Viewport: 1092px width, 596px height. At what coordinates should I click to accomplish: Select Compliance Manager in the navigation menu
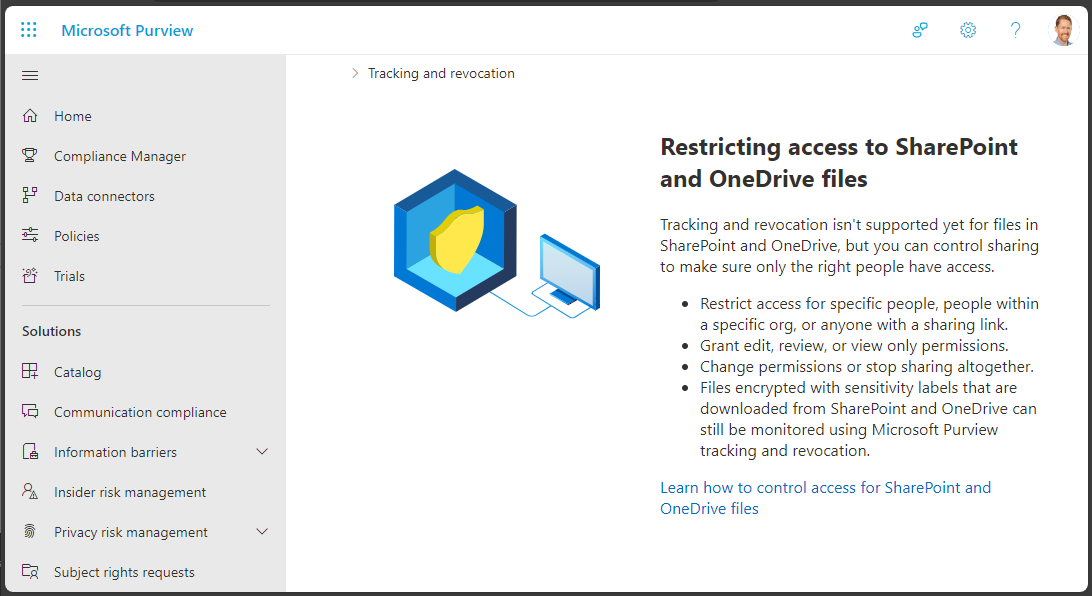click(x=119, y=155)
